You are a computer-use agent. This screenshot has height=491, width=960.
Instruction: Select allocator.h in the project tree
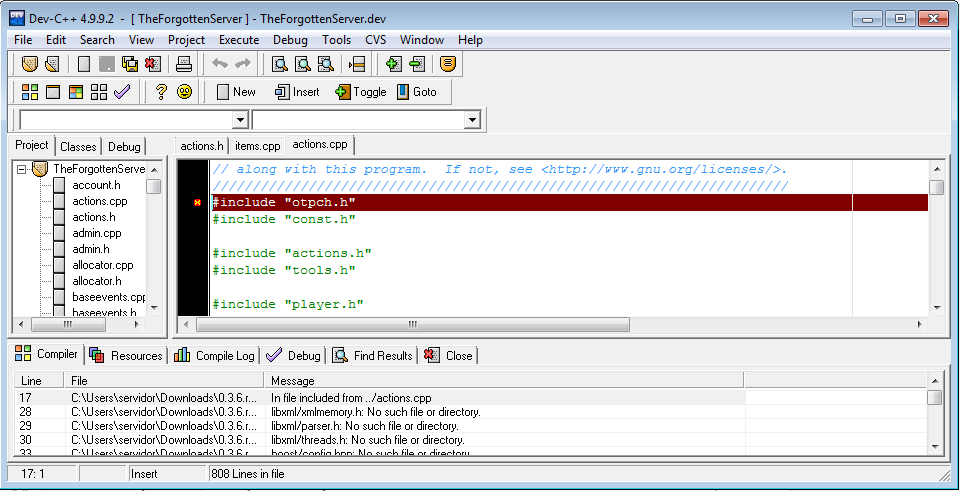coord(97,281)
